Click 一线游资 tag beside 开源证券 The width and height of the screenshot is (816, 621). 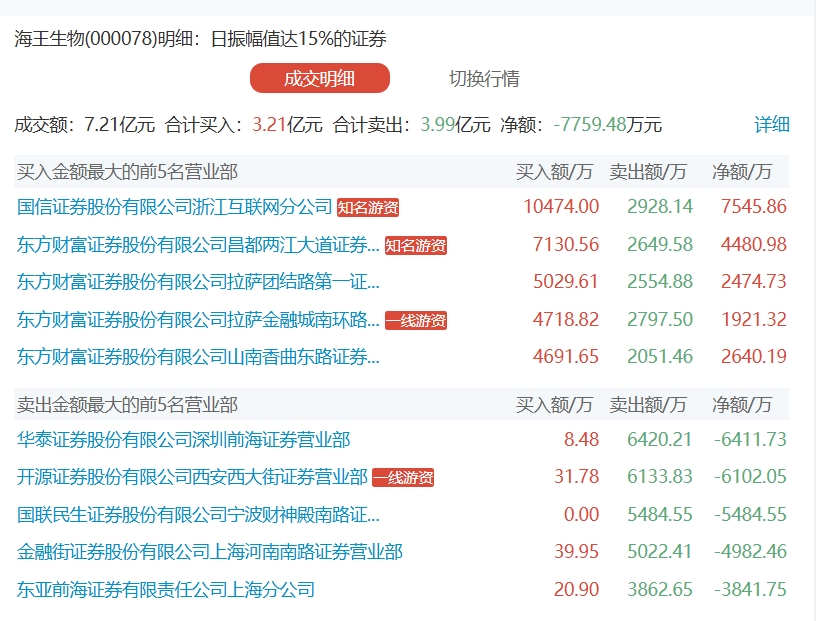click(403, 478)
